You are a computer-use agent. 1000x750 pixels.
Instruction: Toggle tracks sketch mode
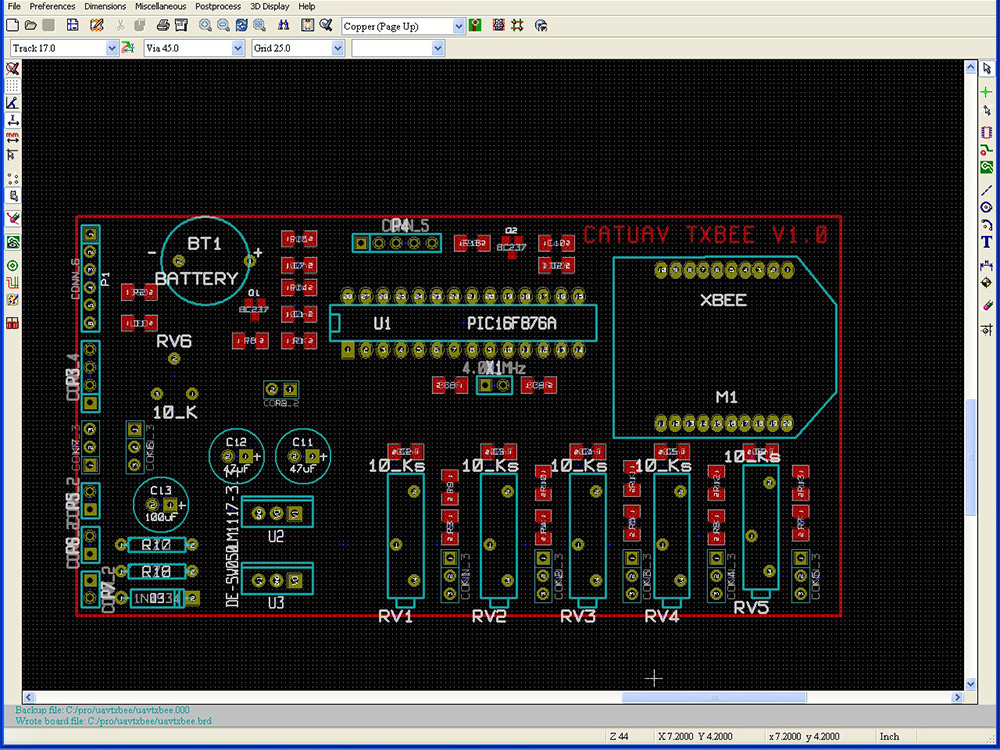click(12, 283)
